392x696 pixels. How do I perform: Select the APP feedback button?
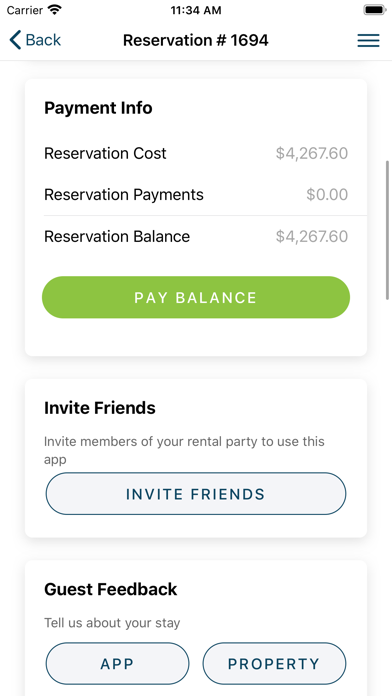pyautogui.click(x=117, y=664)
